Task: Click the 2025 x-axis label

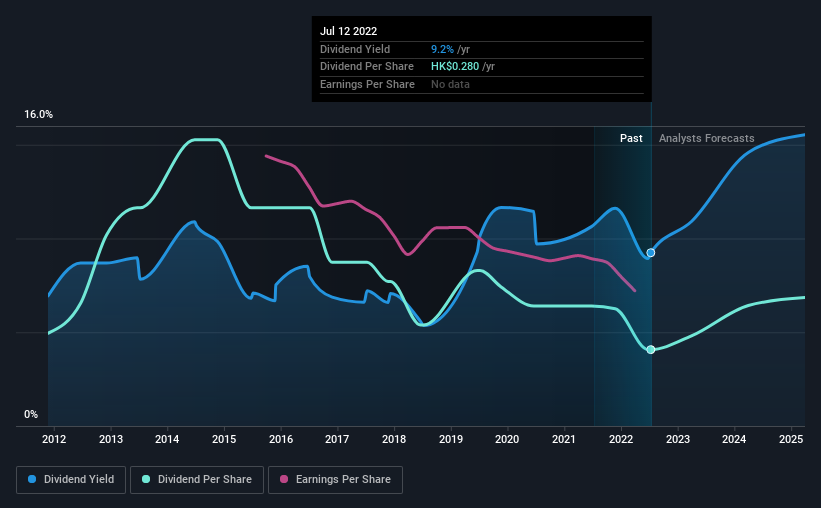Action: click(x=791, y=439)
